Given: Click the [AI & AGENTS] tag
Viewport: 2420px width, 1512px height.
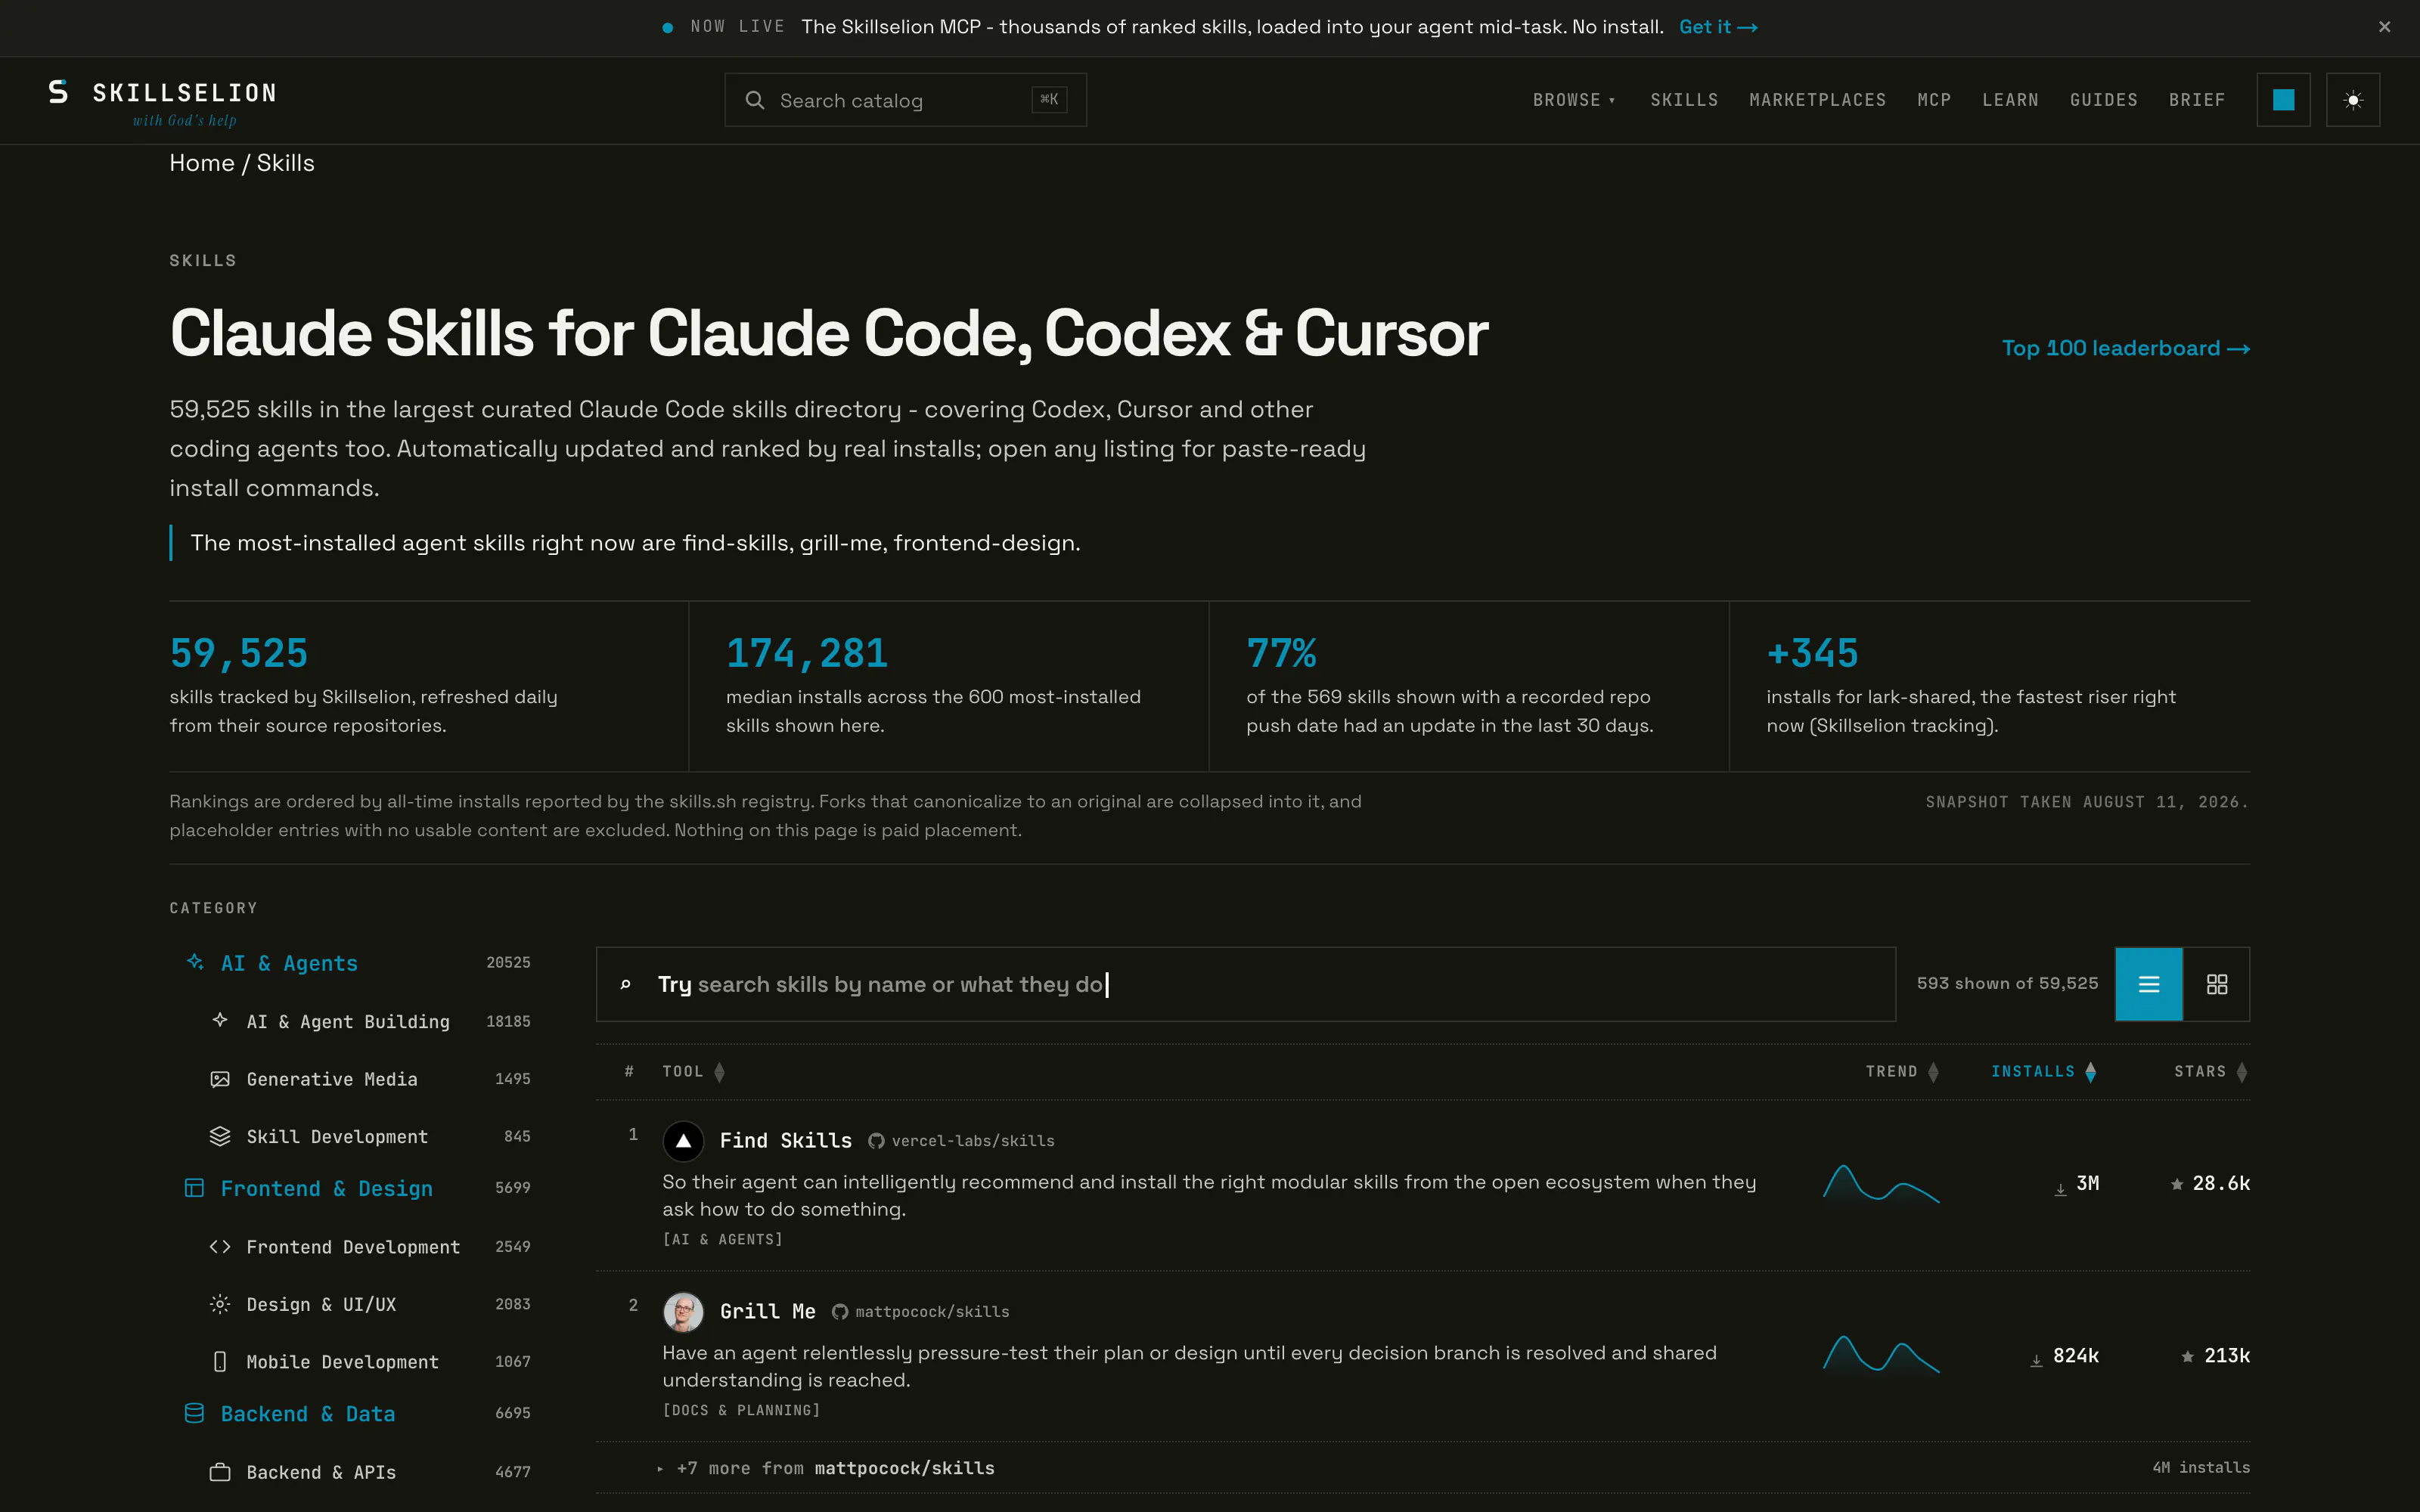Looking at the screenshot, I should (723, 1240).
